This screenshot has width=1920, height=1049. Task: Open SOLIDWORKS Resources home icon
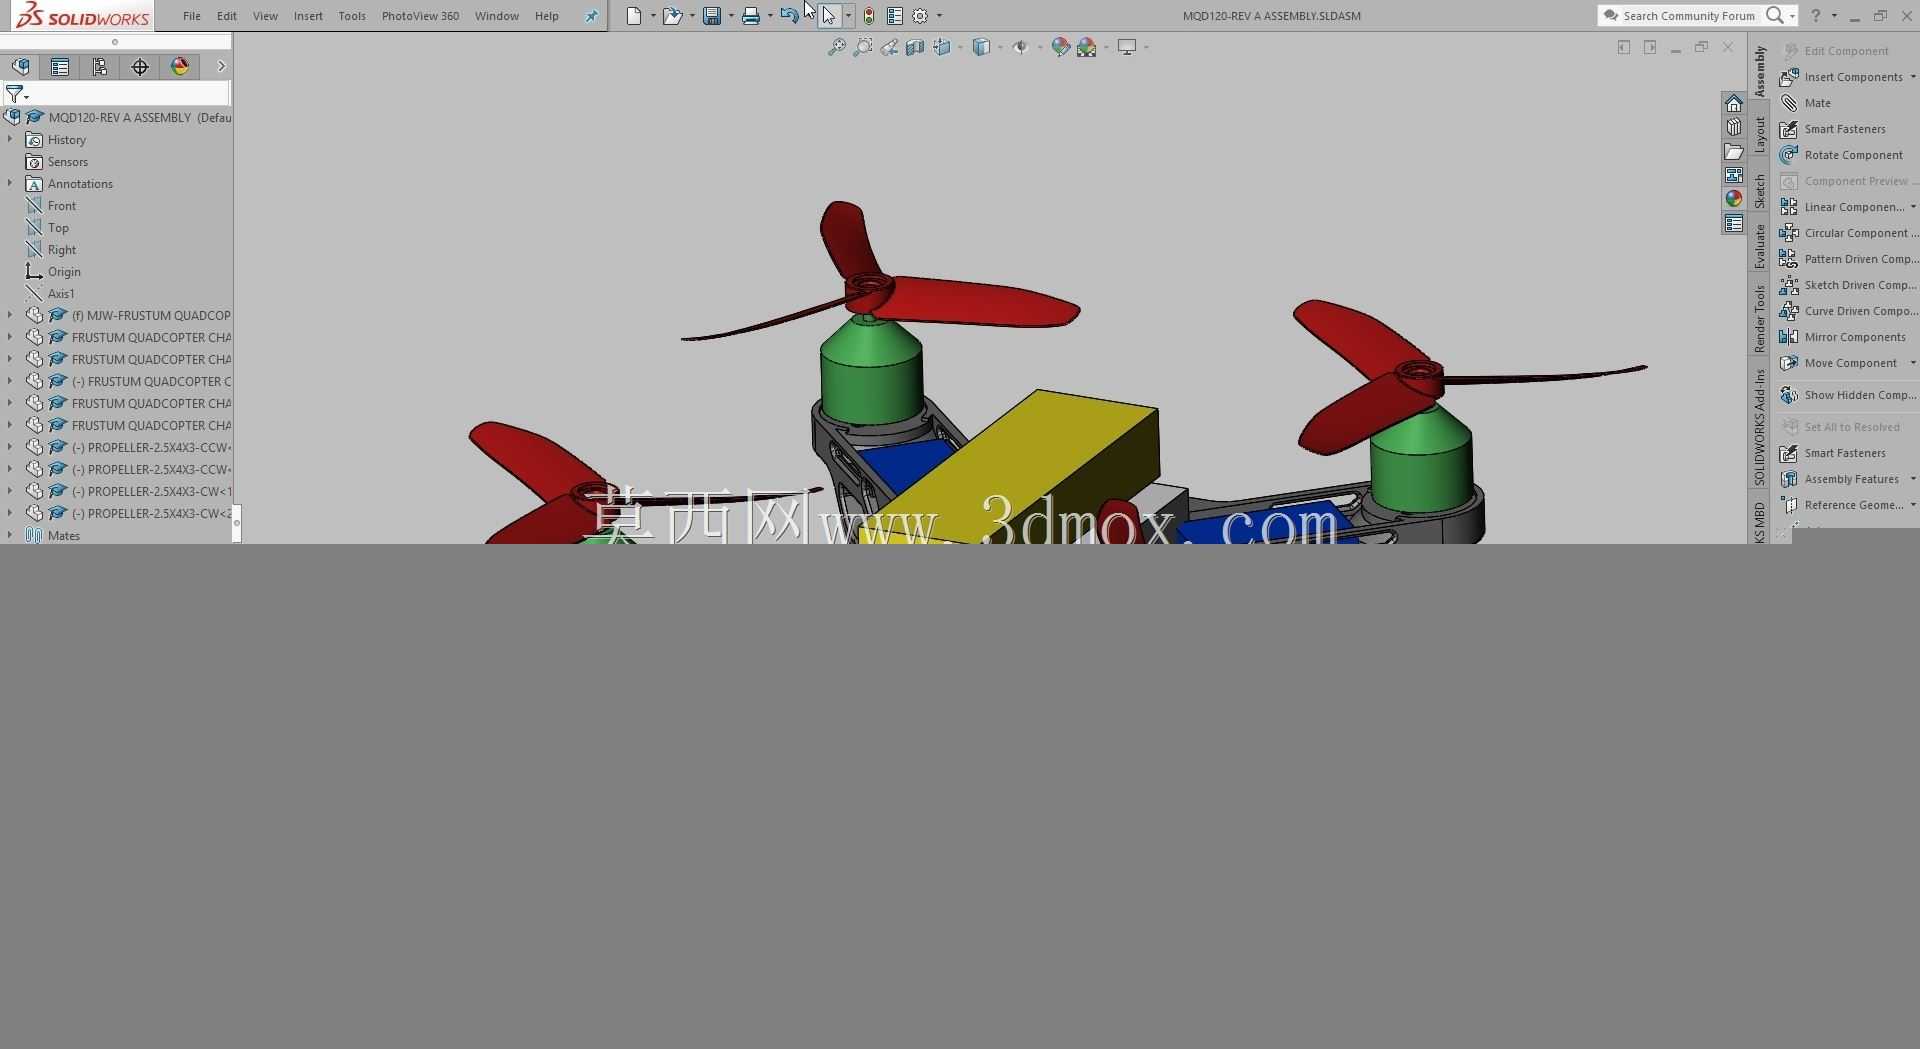click(1734, 104)
